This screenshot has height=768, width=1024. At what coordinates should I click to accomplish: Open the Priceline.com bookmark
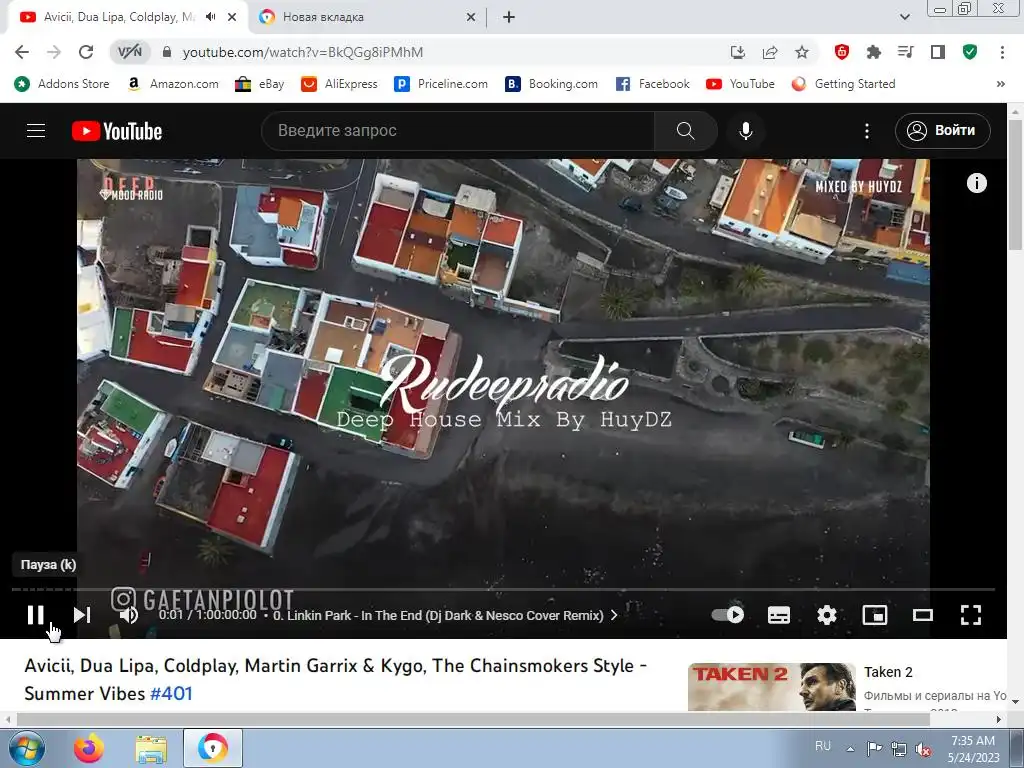click(441, 84)
